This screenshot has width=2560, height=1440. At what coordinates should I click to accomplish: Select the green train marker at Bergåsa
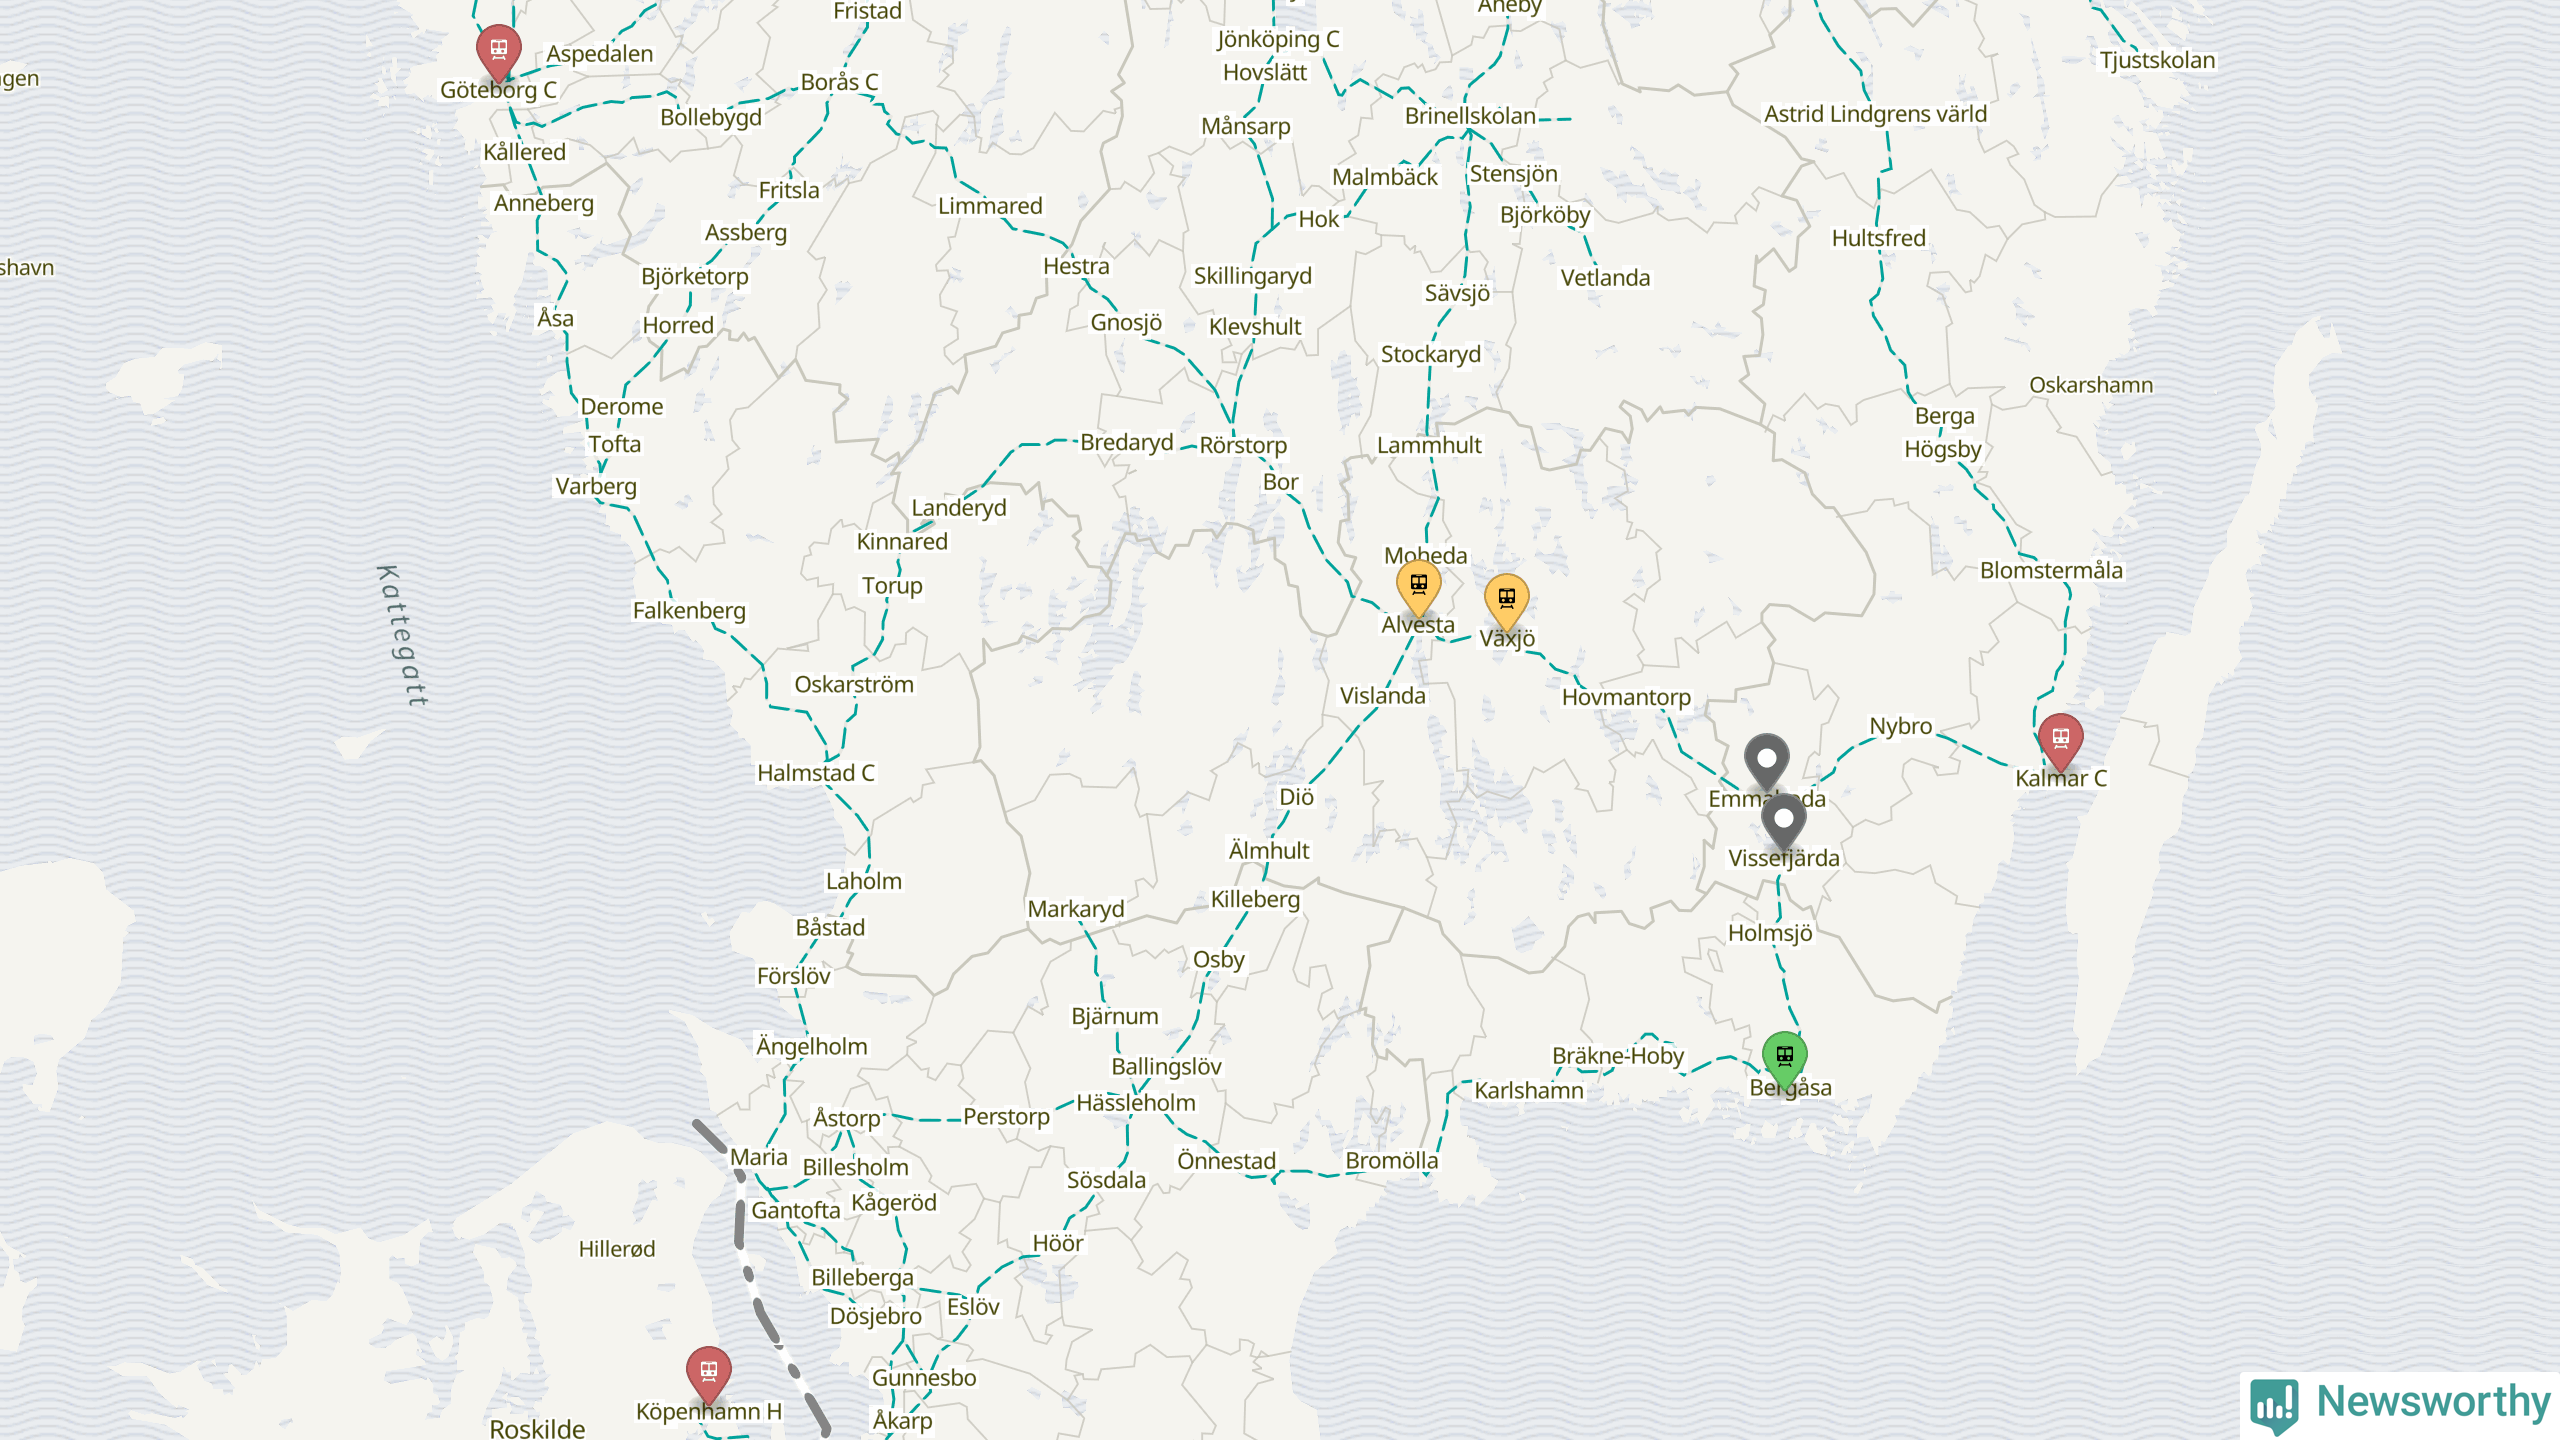(1784, 1060)
